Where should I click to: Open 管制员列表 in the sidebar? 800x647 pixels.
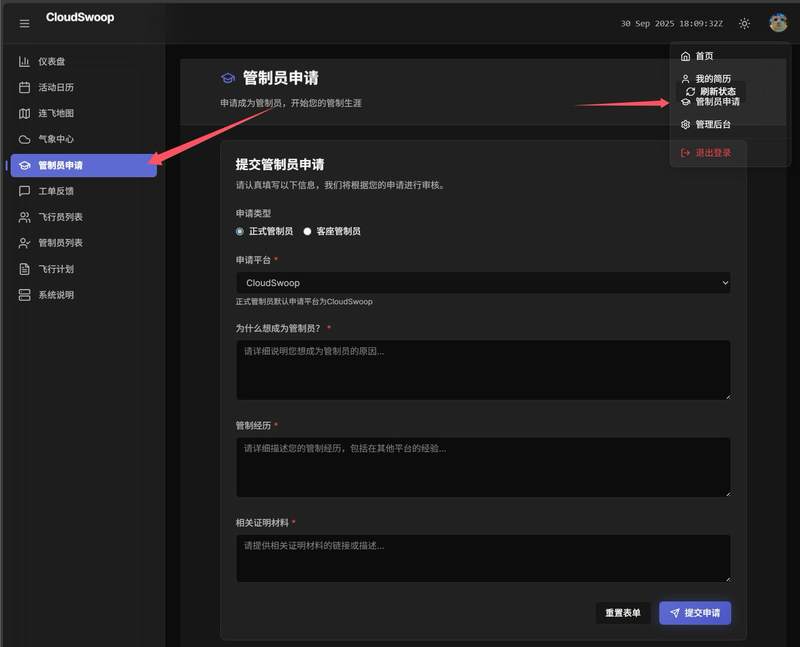84,243
